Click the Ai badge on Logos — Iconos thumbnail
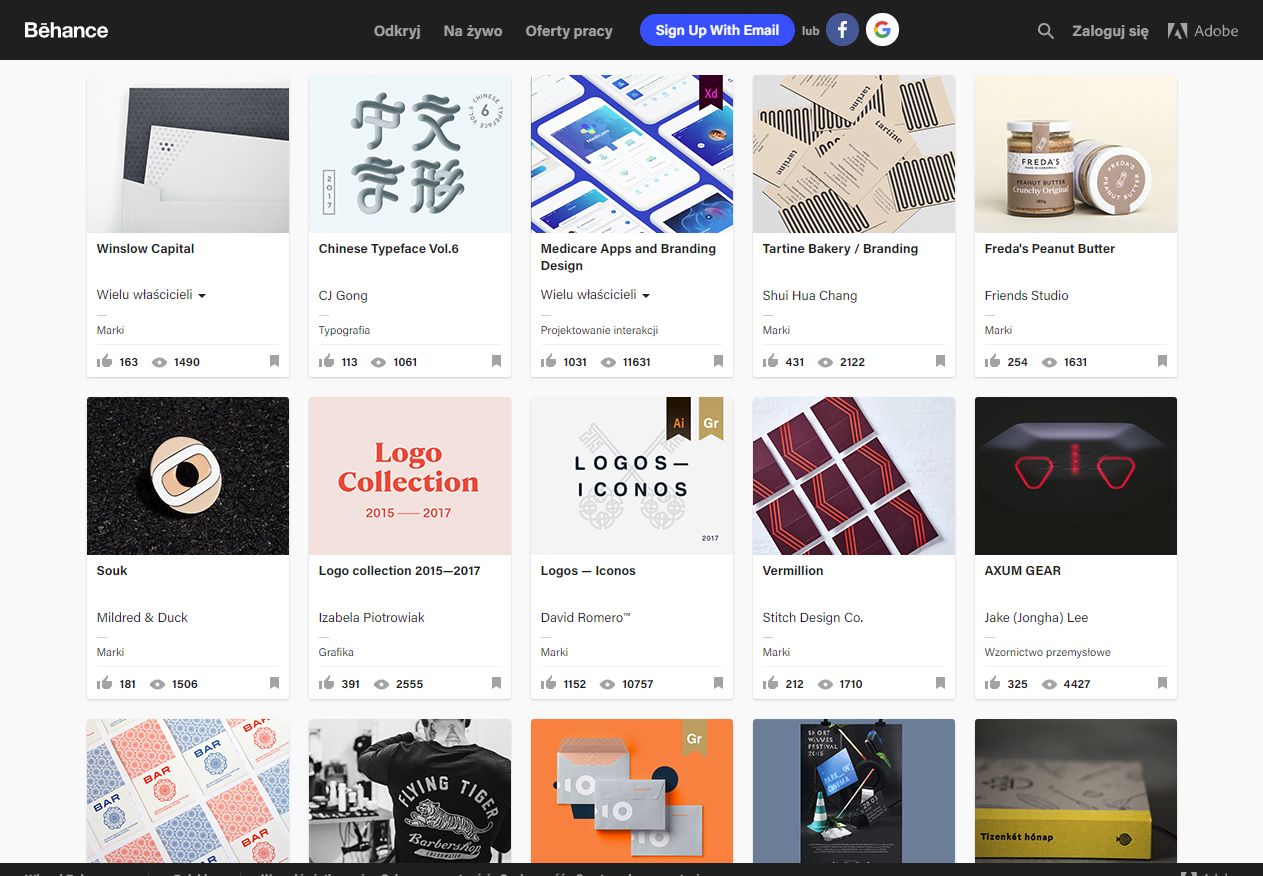This screenshot has width=1263, height=876. [679, 418]
